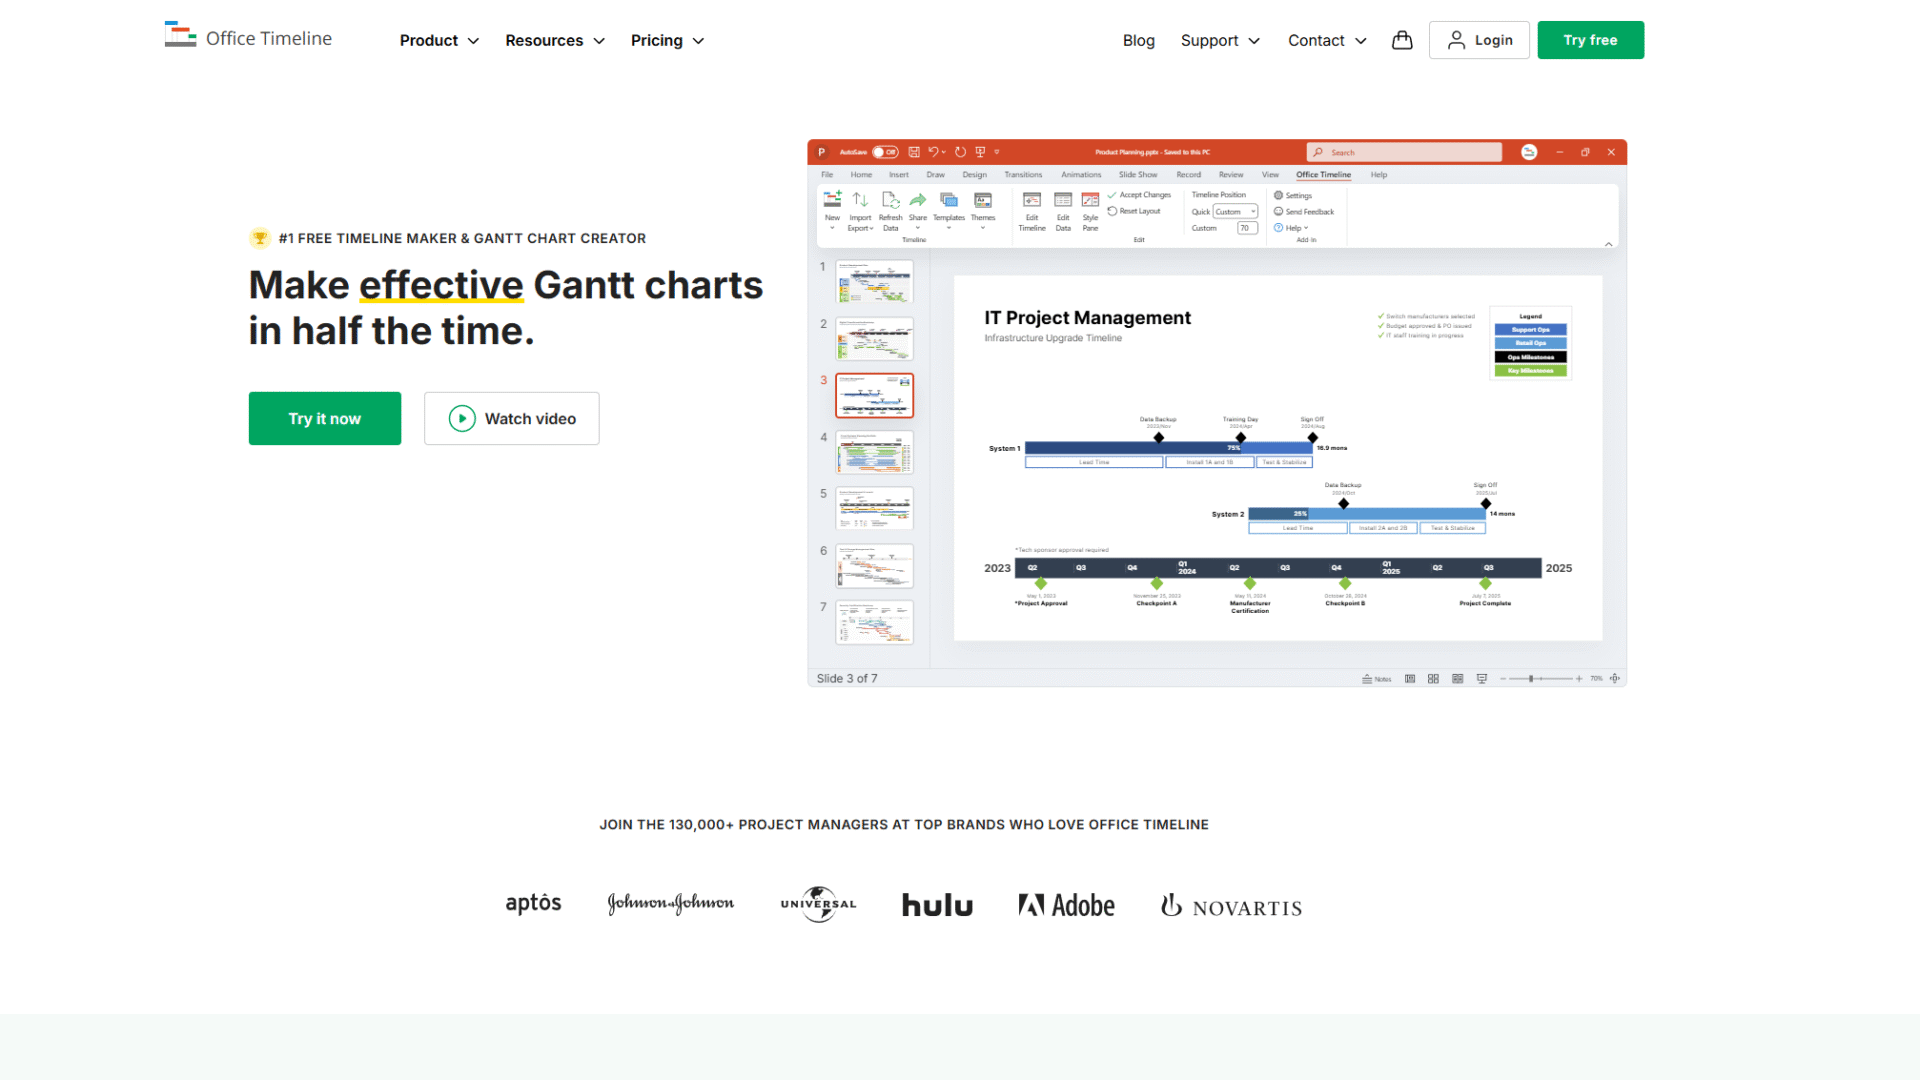Click the PowerPoint Gantt chart screenshot

[x=1217, y=412]
